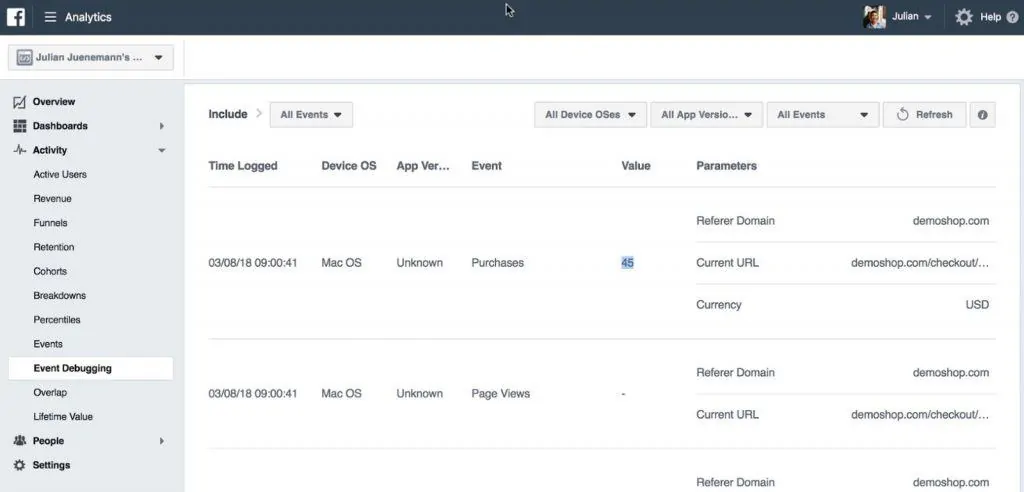Open the hamburger menu next to Analytics
This screenshot has width=1024, height=492.
pos(50,18)
